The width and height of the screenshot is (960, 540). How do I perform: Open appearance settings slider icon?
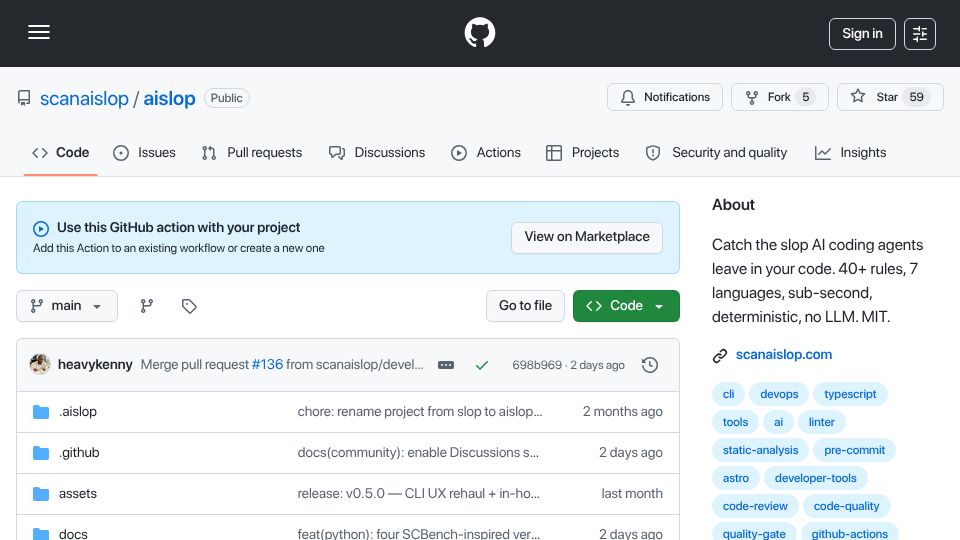pyautogui.click(x=919, y=34)
